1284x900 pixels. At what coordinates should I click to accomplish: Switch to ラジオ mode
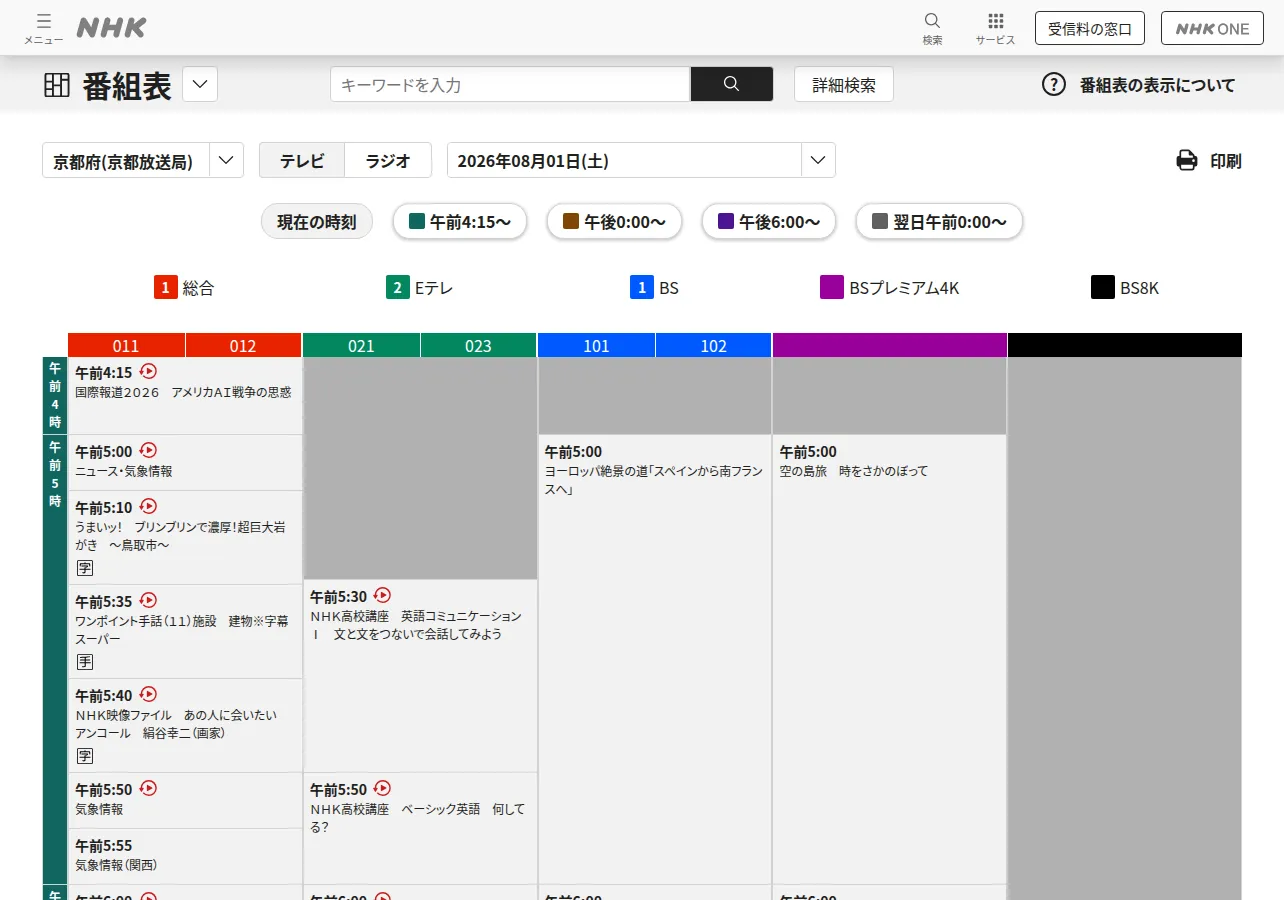point(388,160)
